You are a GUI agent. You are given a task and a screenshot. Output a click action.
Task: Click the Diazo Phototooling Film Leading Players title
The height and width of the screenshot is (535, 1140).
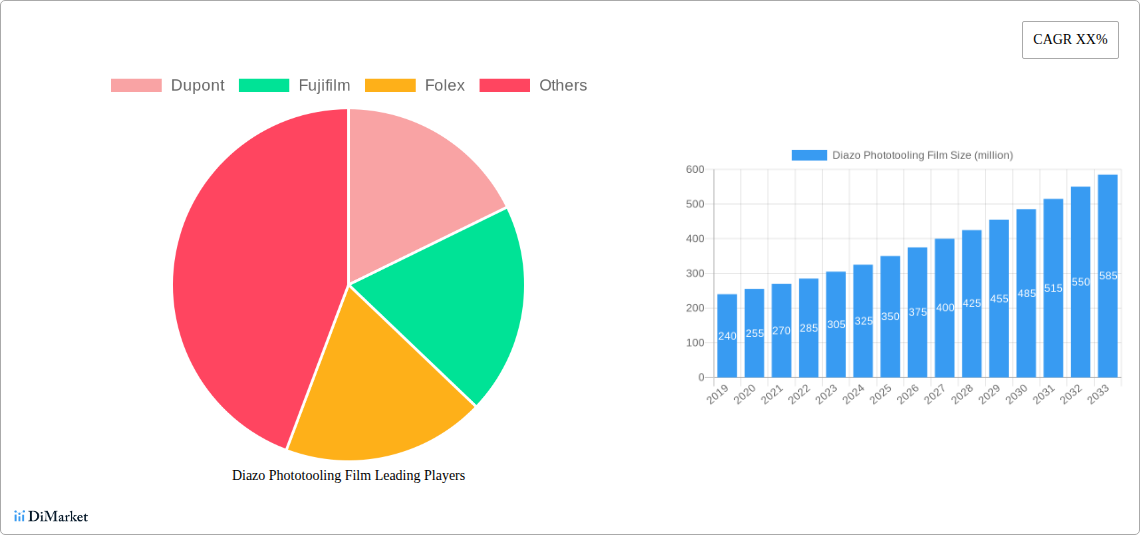(x=348, y=476)
